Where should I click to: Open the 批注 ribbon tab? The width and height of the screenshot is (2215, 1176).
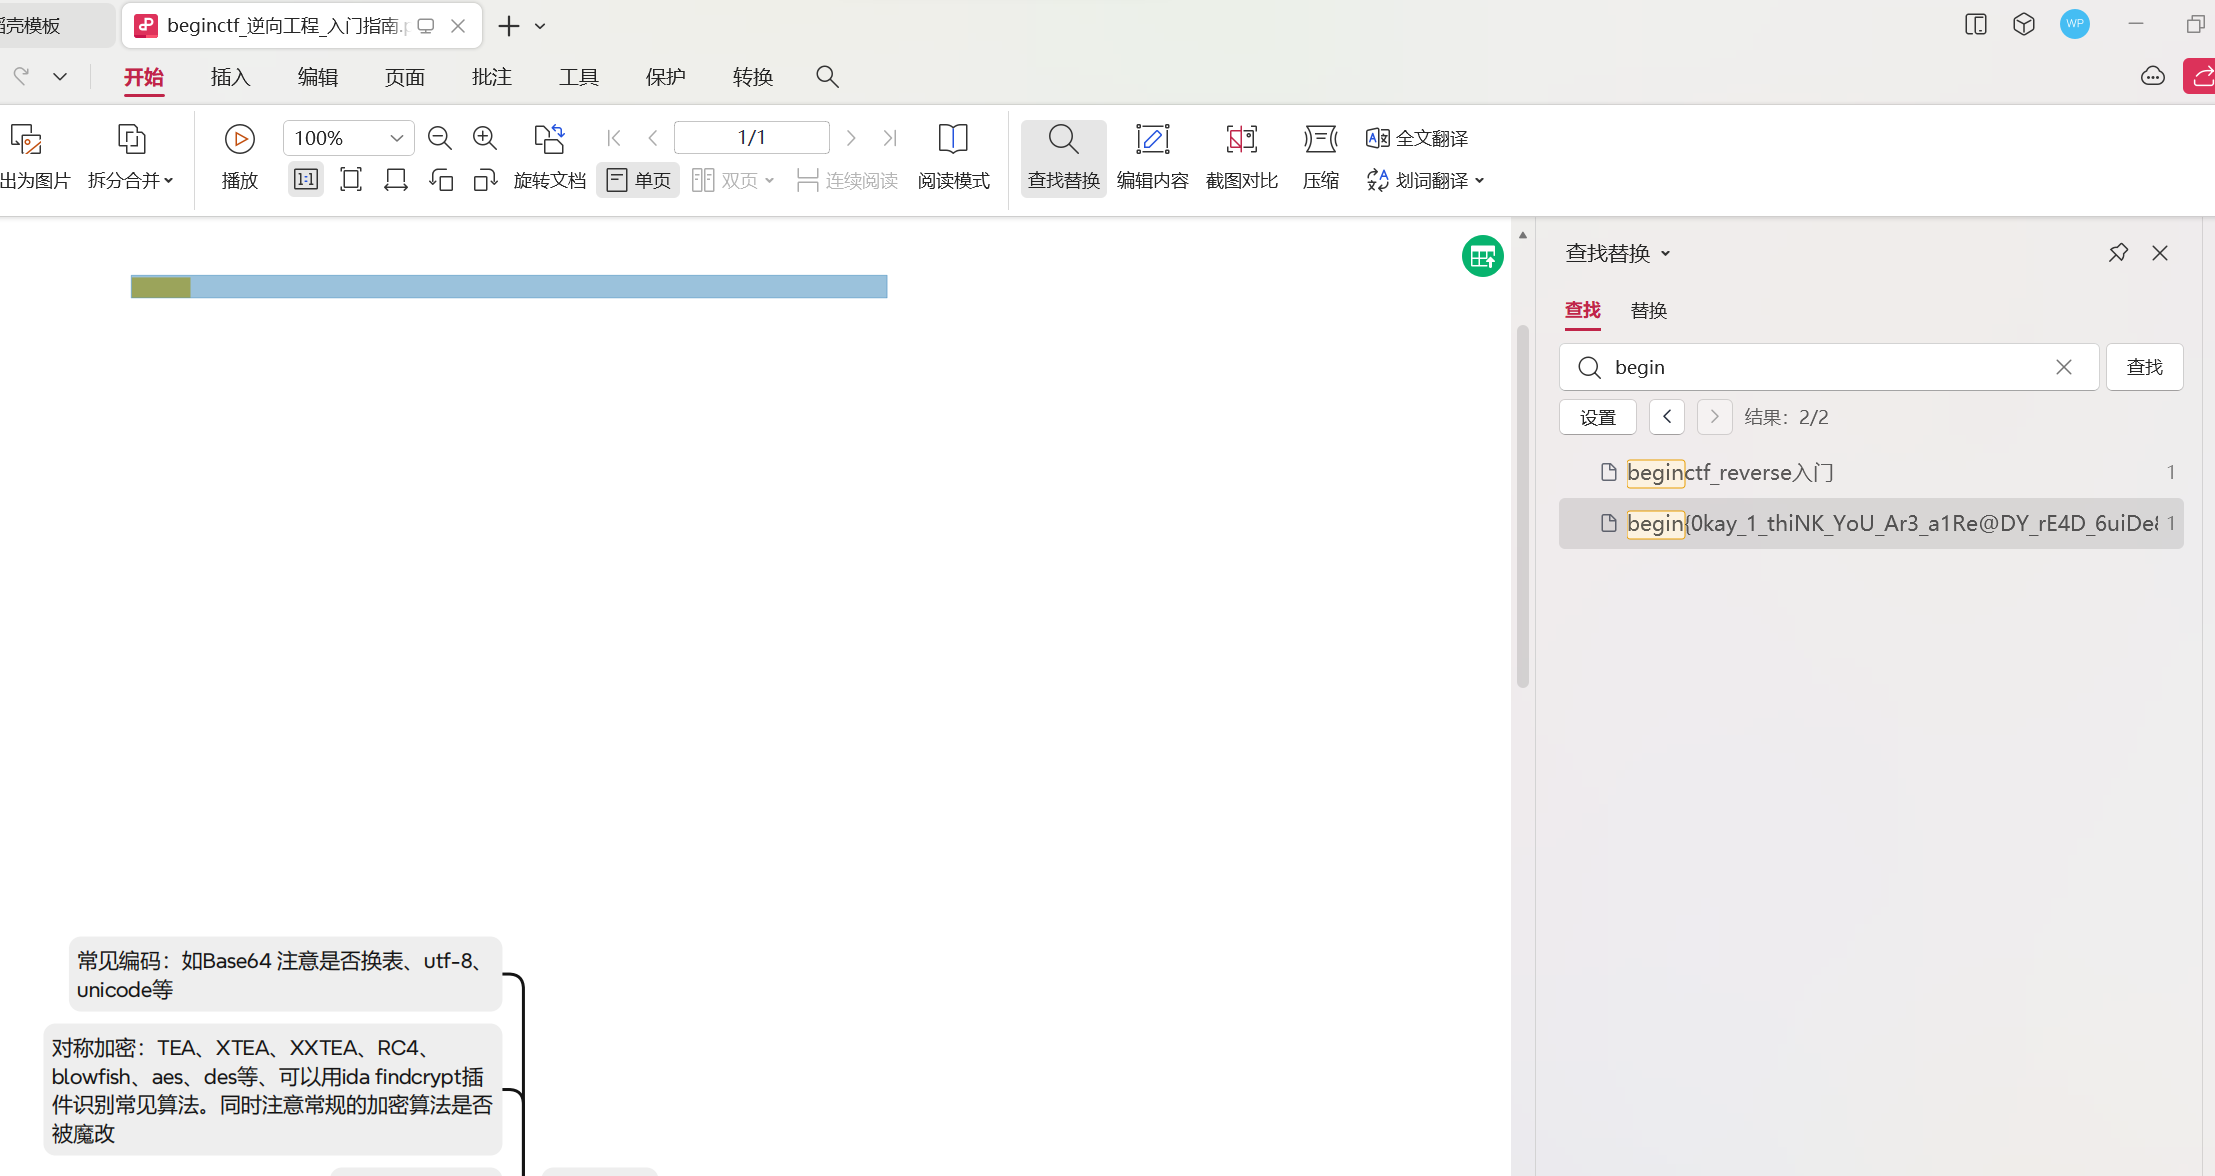492,77
